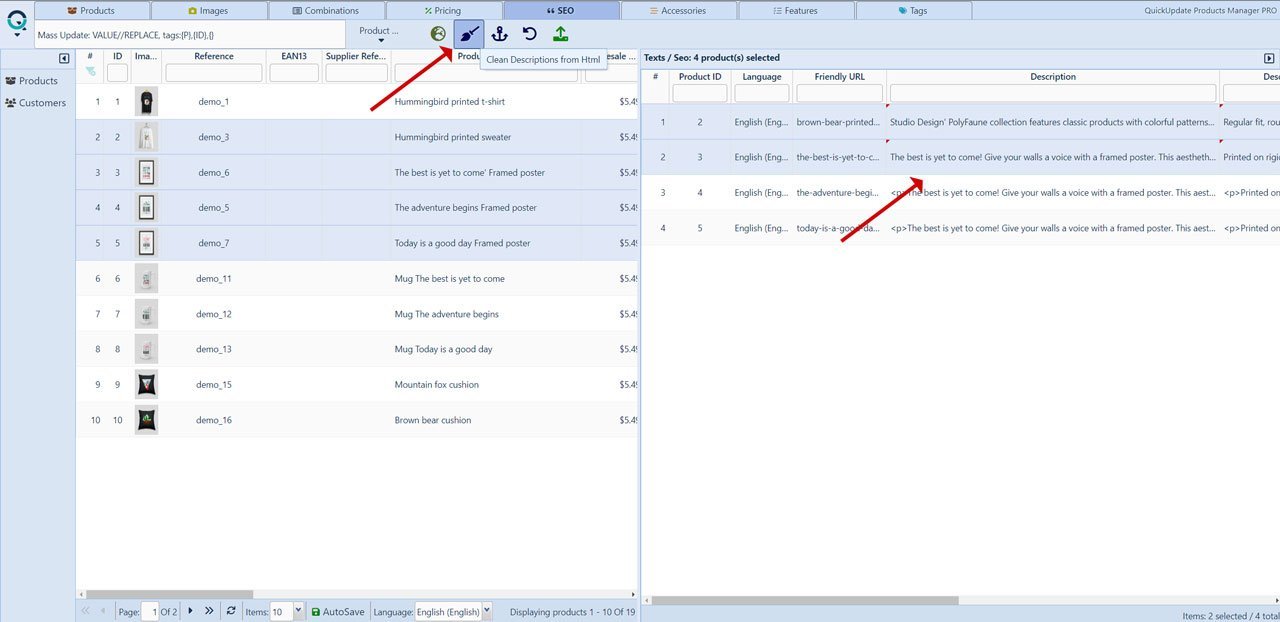Open the Product field dropdown in toolbar
This screenshot has height=622, width=1280.
click(380, 35)
